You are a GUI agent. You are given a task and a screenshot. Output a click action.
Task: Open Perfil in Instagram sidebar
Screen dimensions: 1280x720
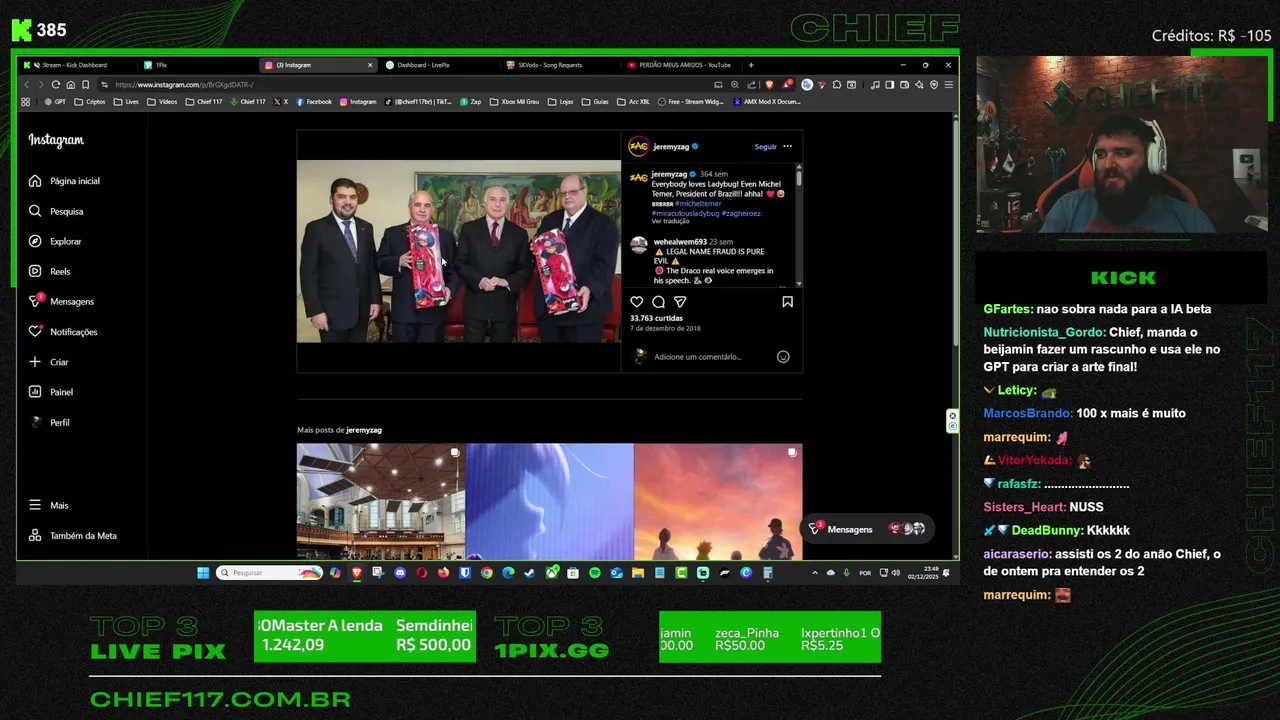point(49,422)
